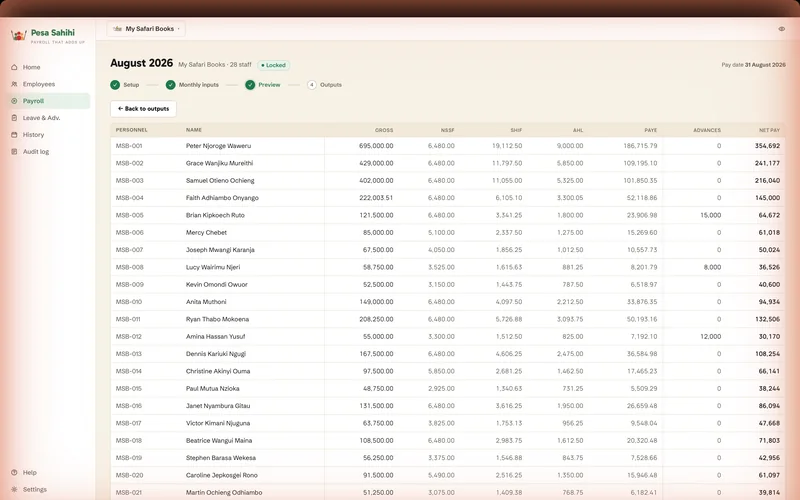Viewport: 800px width, 500px height.
Task: Click Lucy Wairimu Njeri's advance 8,000
Action: (712, 267)
